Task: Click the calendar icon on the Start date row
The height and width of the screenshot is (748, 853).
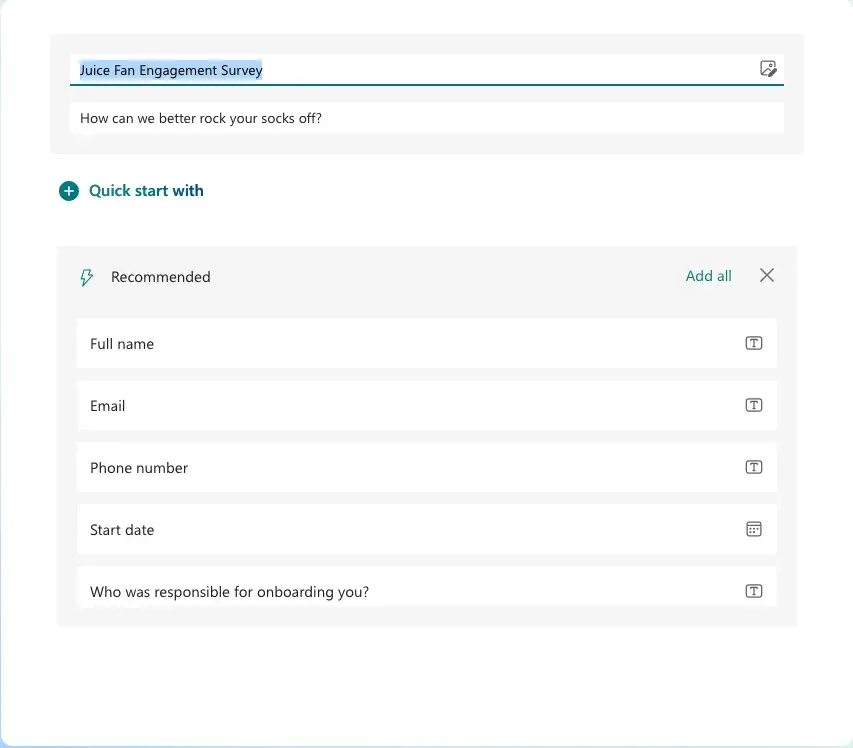Action: (x=753, y=529)
